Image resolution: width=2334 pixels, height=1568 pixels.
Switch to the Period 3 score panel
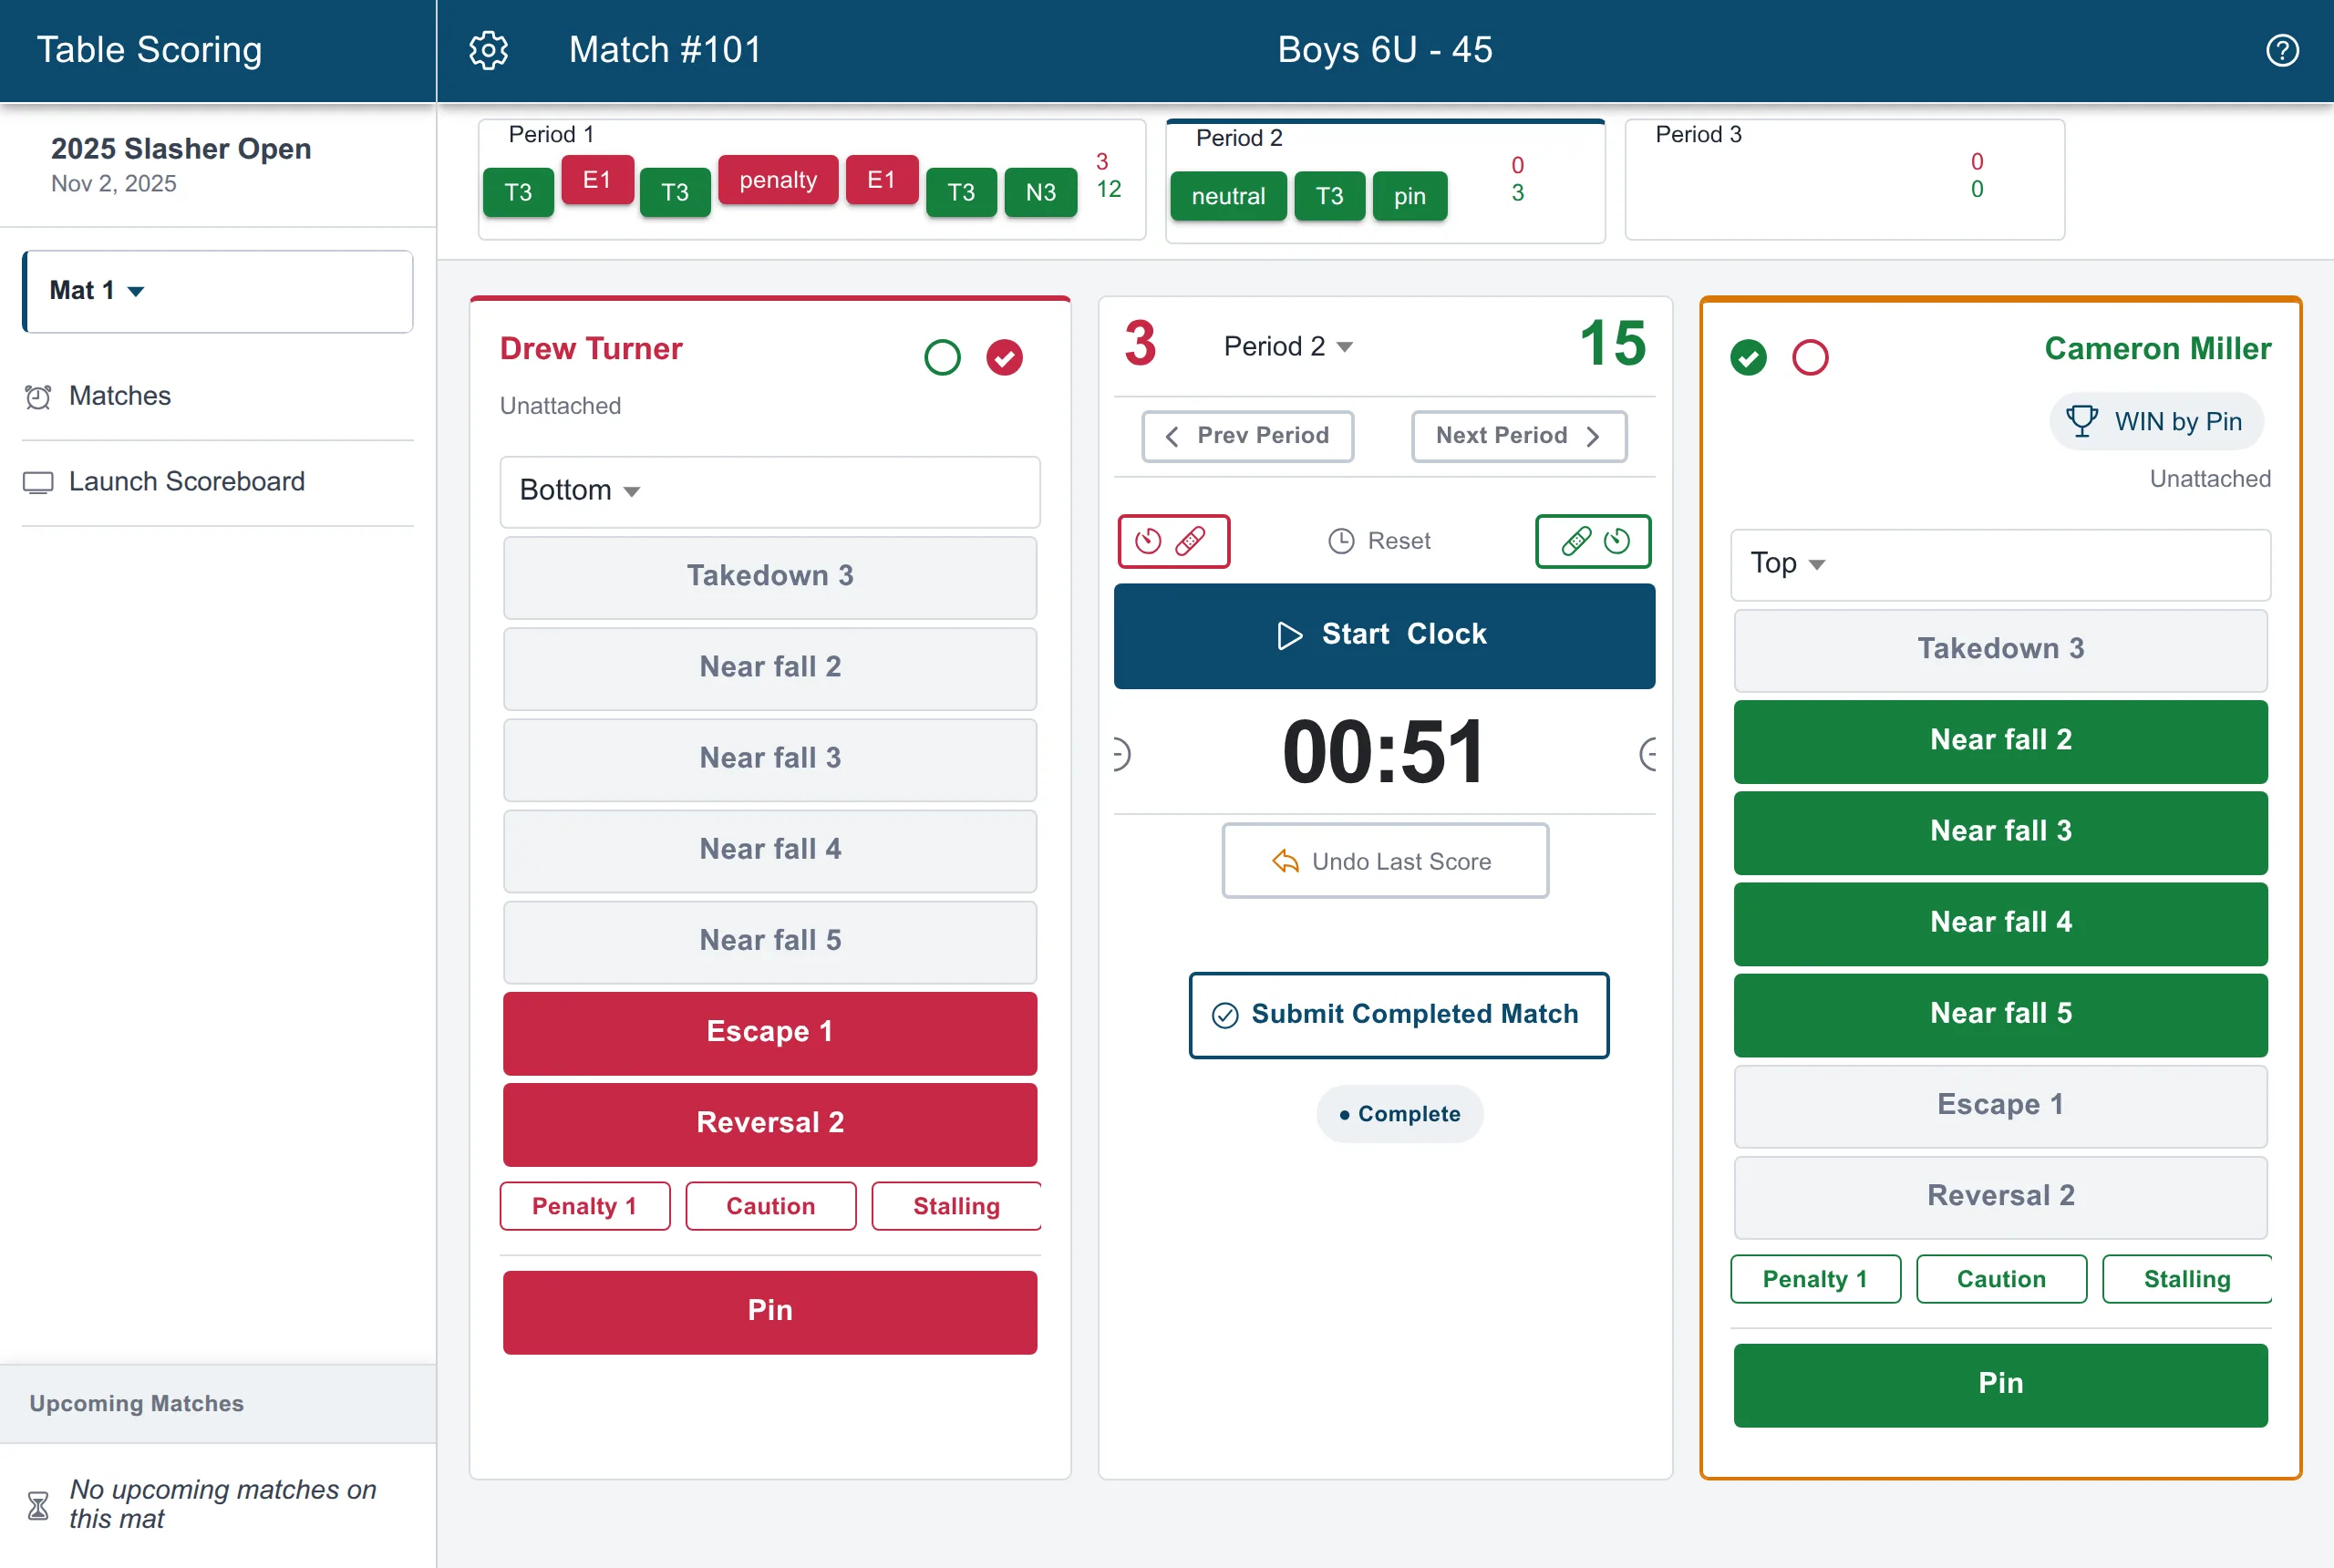click(x=1844, y=180)
